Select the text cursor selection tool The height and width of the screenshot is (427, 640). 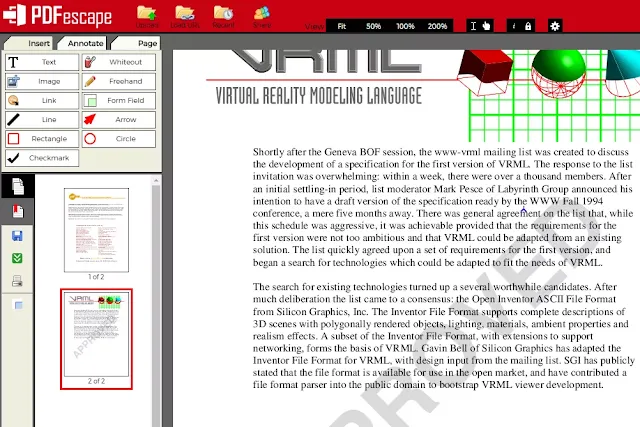point(473,26)
